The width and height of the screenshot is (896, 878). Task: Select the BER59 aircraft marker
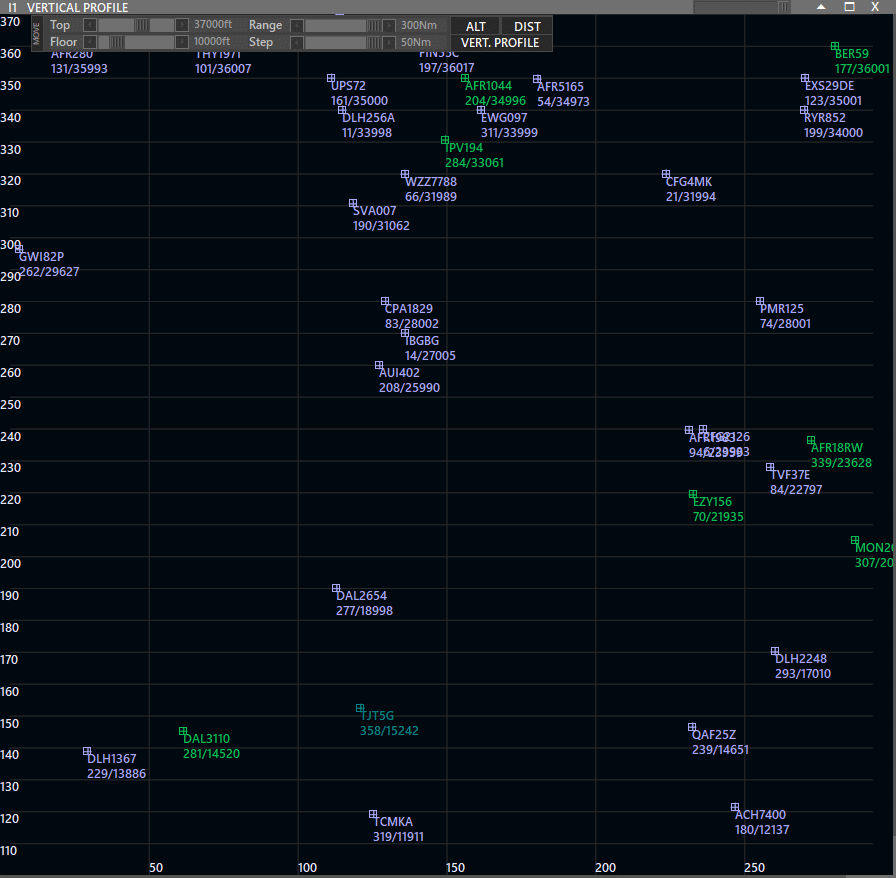pyautogui.click(x=835, y=46)
